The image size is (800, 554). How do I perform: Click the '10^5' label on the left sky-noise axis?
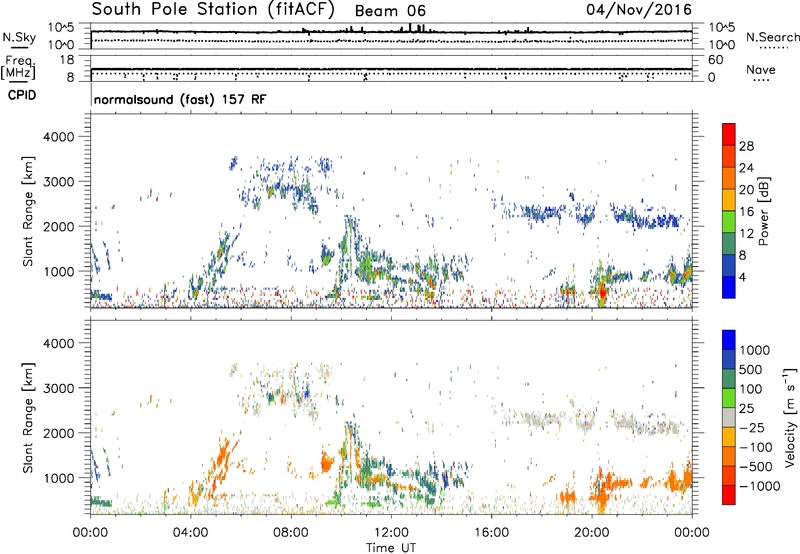[61, 28]
